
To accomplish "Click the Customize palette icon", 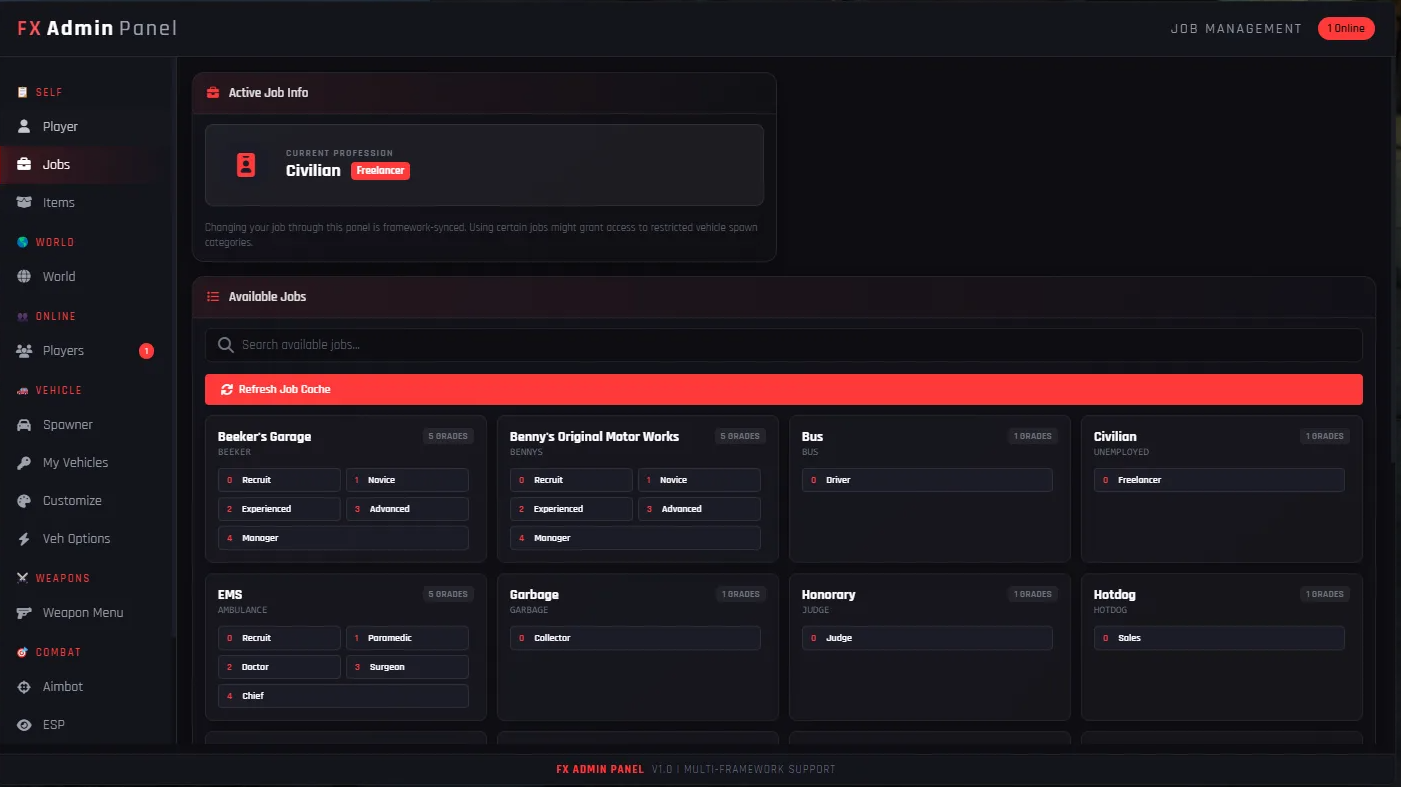I will pos(24,501).
